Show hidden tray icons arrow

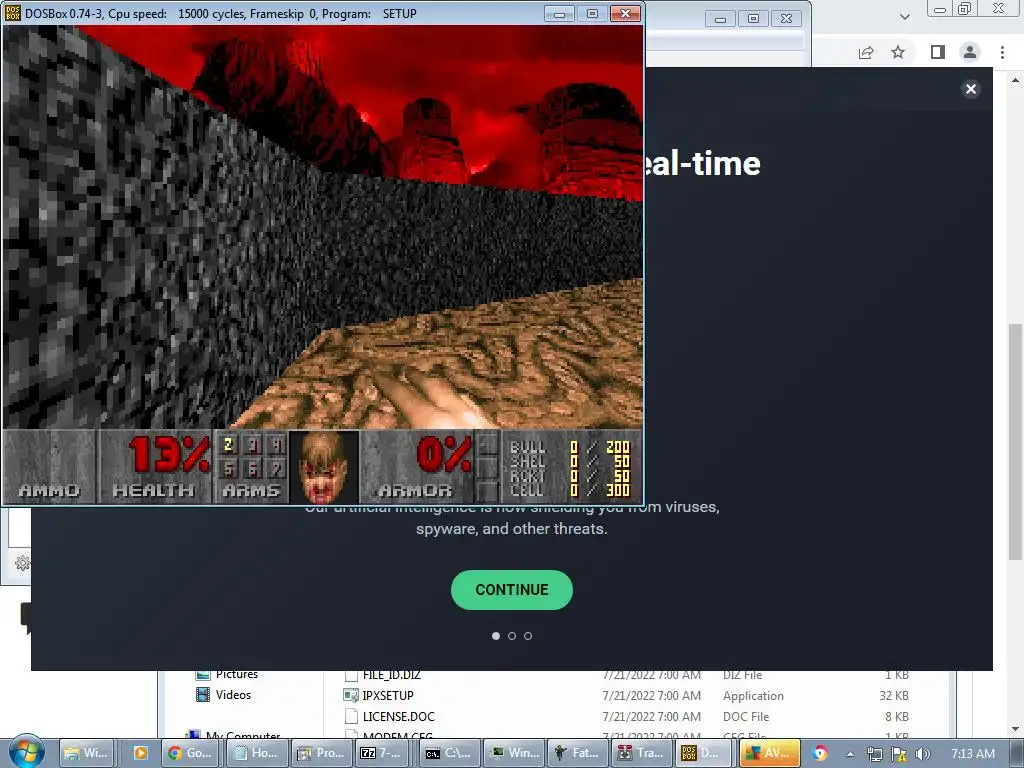pyautogui.click(x=850, y=754)
